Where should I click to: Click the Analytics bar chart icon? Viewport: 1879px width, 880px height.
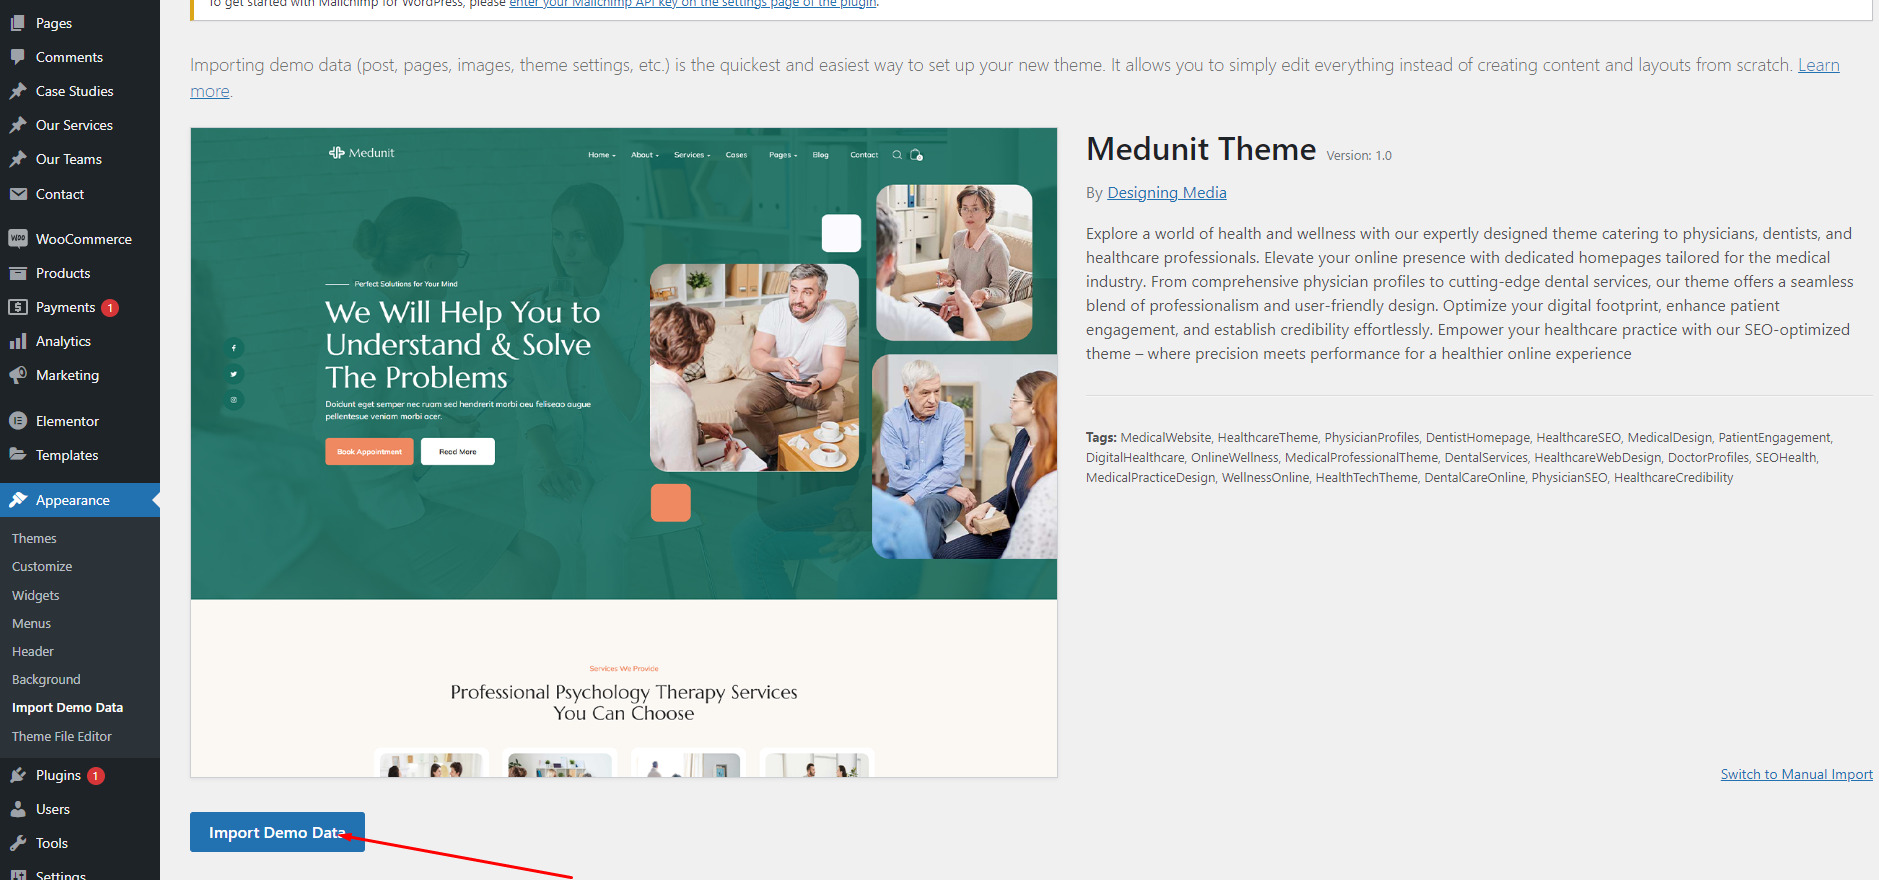pos(18,341)
